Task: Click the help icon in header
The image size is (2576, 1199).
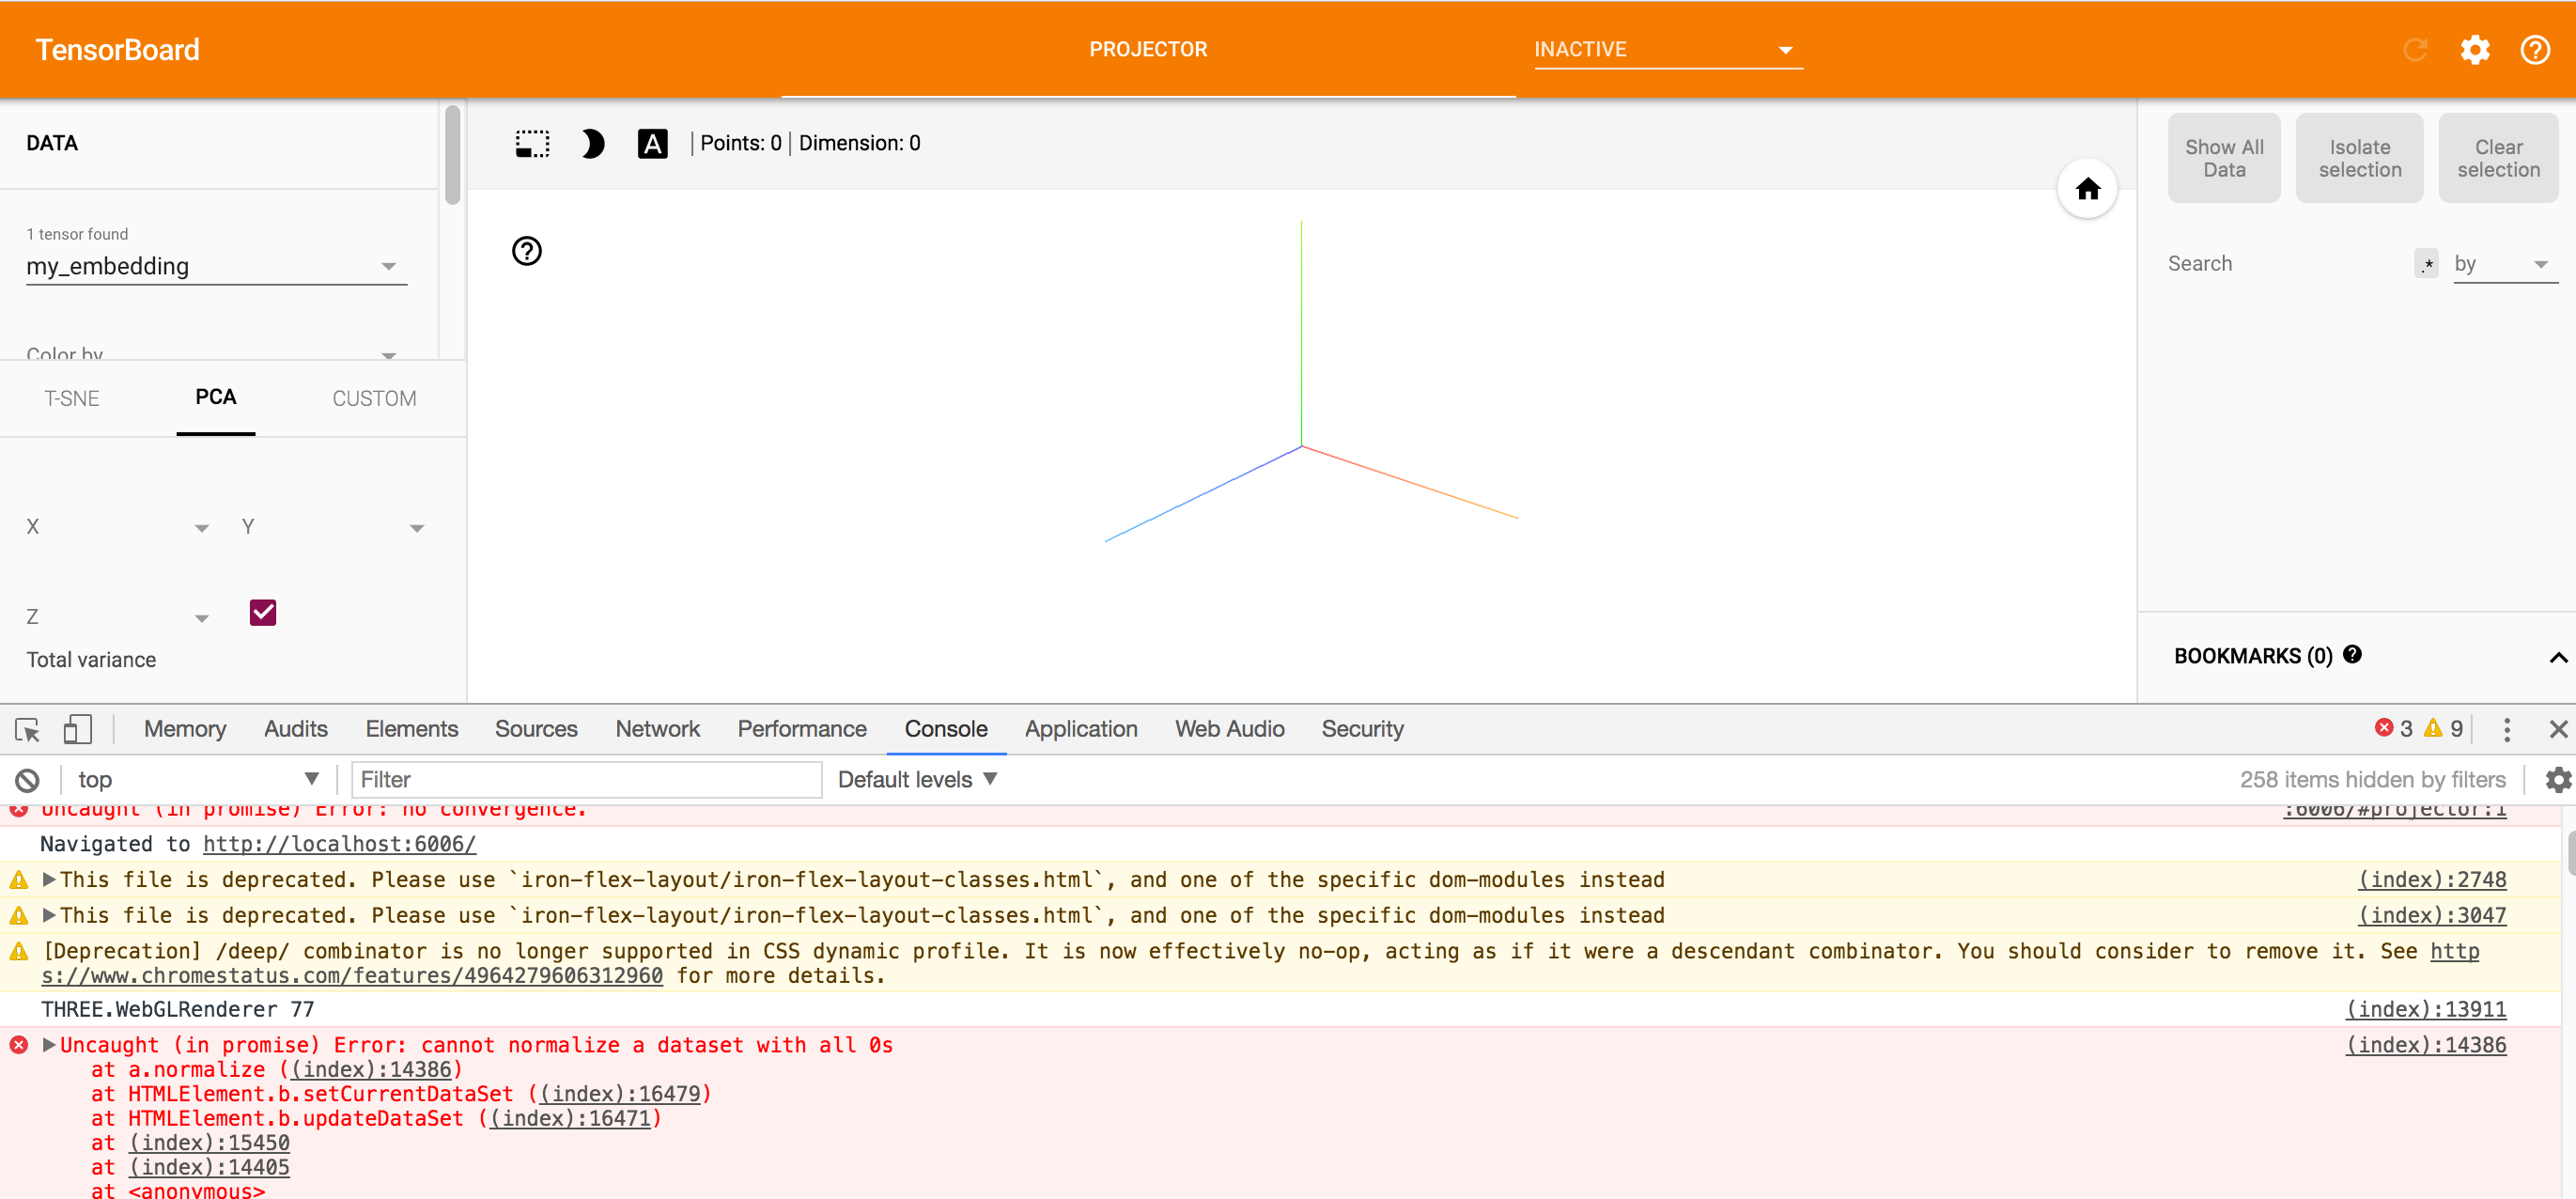Action: point(2535,49)
